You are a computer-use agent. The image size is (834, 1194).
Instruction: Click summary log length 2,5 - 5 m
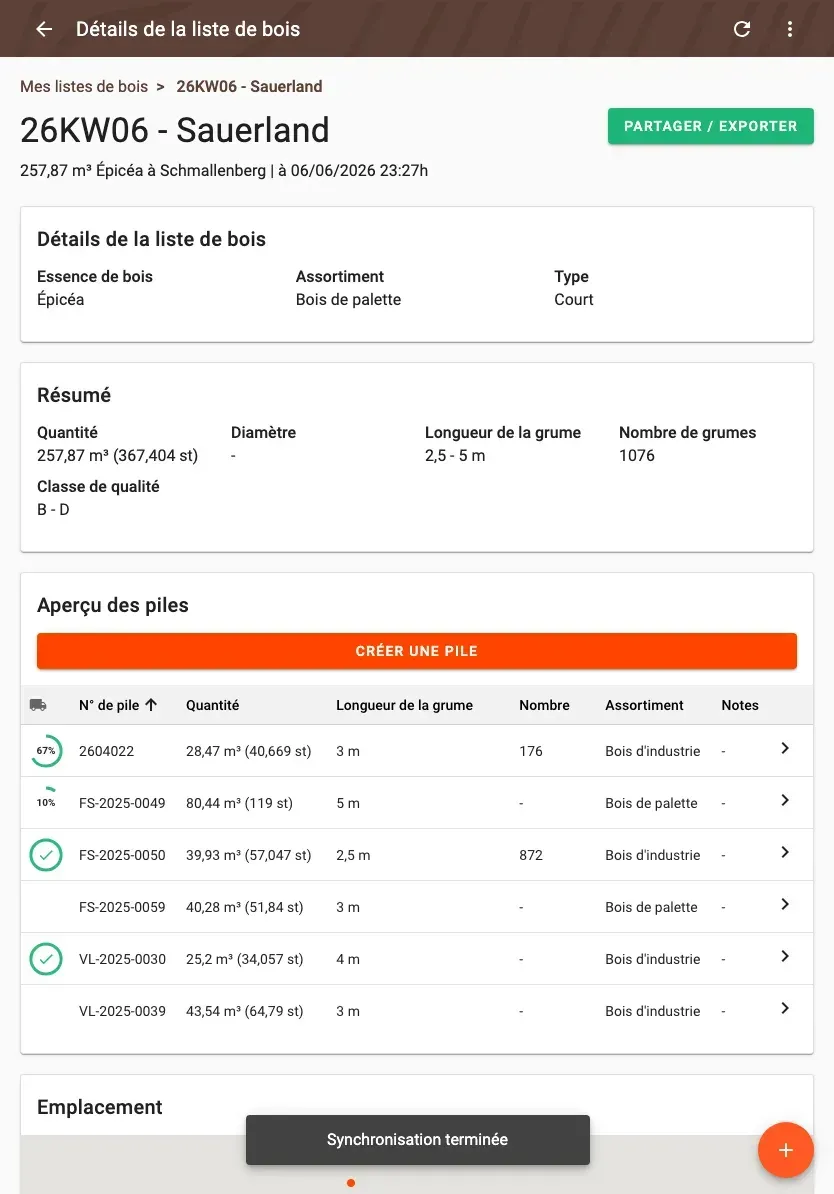click(x=455, y=455)
